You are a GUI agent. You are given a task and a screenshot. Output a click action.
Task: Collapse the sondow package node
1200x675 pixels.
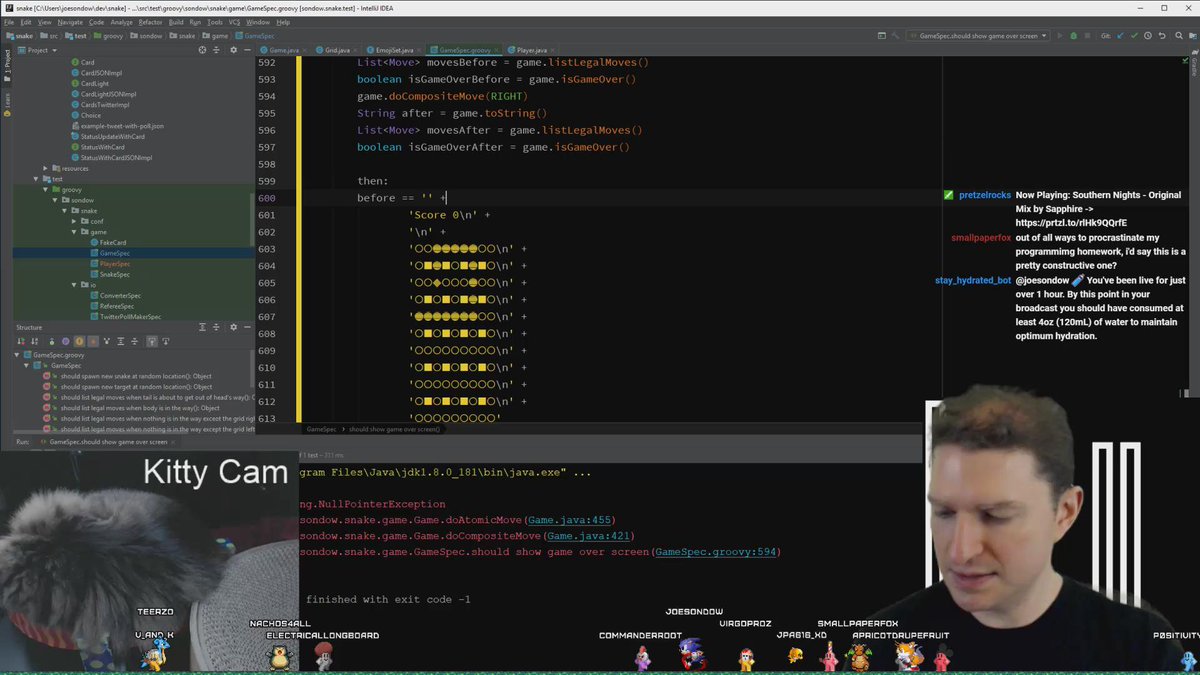(x=54, y=200)
